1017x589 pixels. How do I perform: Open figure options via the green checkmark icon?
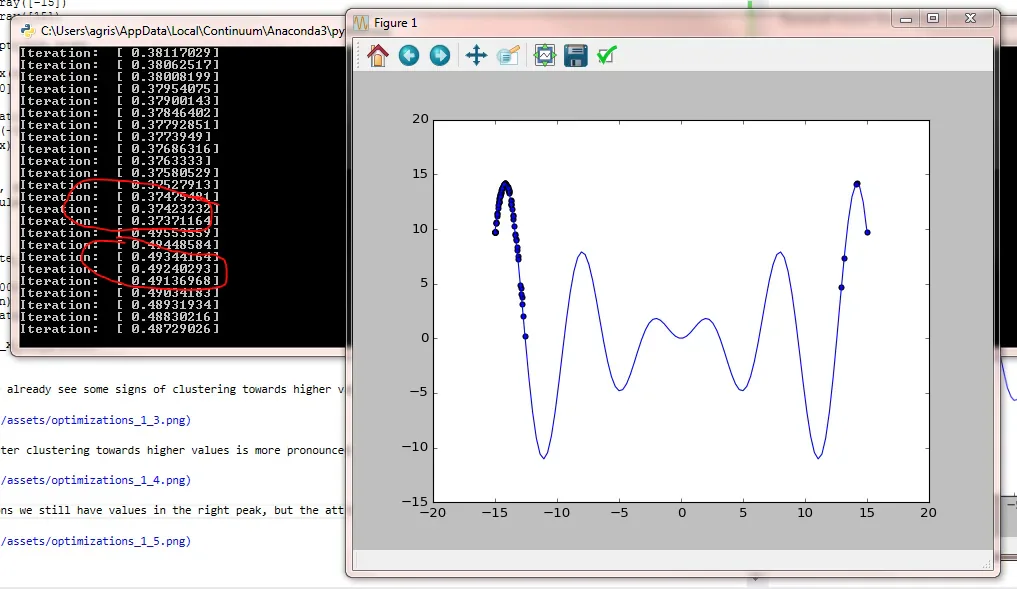coord(607,55)
